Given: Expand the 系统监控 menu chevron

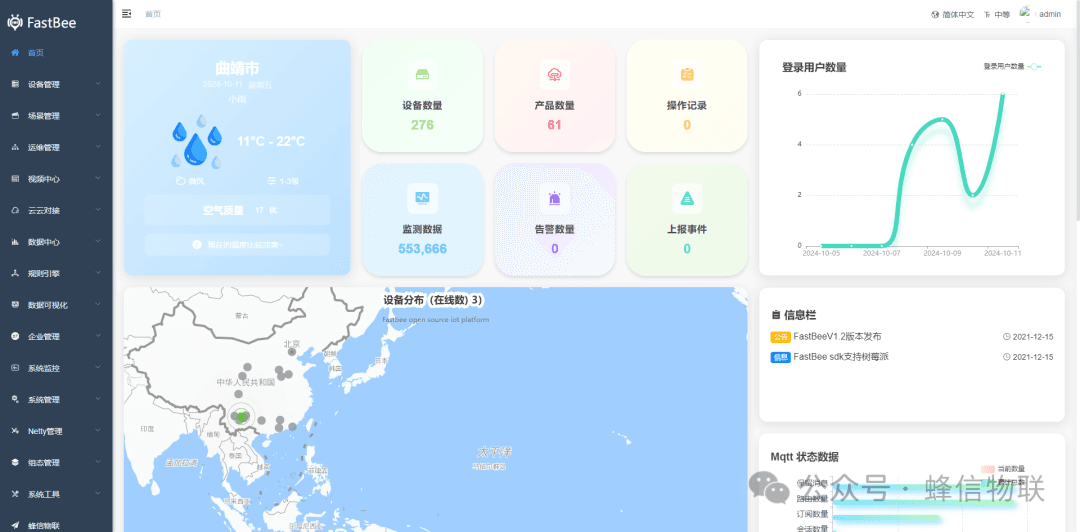Looking at the screenshot, I should coord(98,368).
